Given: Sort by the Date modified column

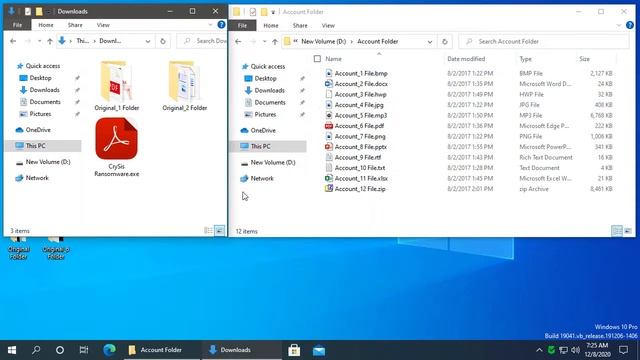Looking at the screenshot, I should coord(466,59).
